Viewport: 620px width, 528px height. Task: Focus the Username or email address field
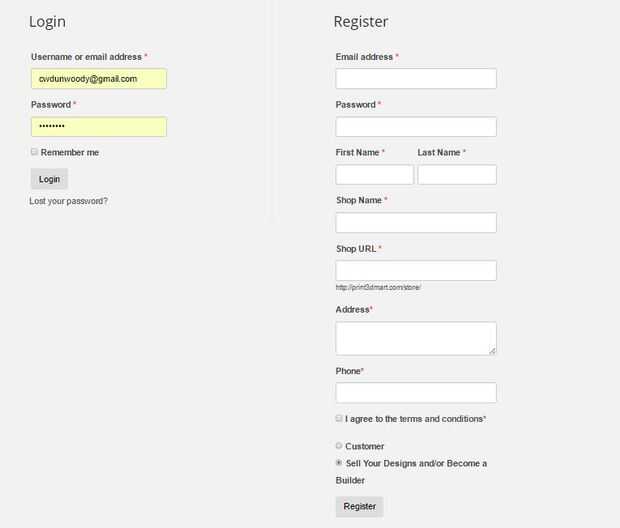[x=98, y=78]
